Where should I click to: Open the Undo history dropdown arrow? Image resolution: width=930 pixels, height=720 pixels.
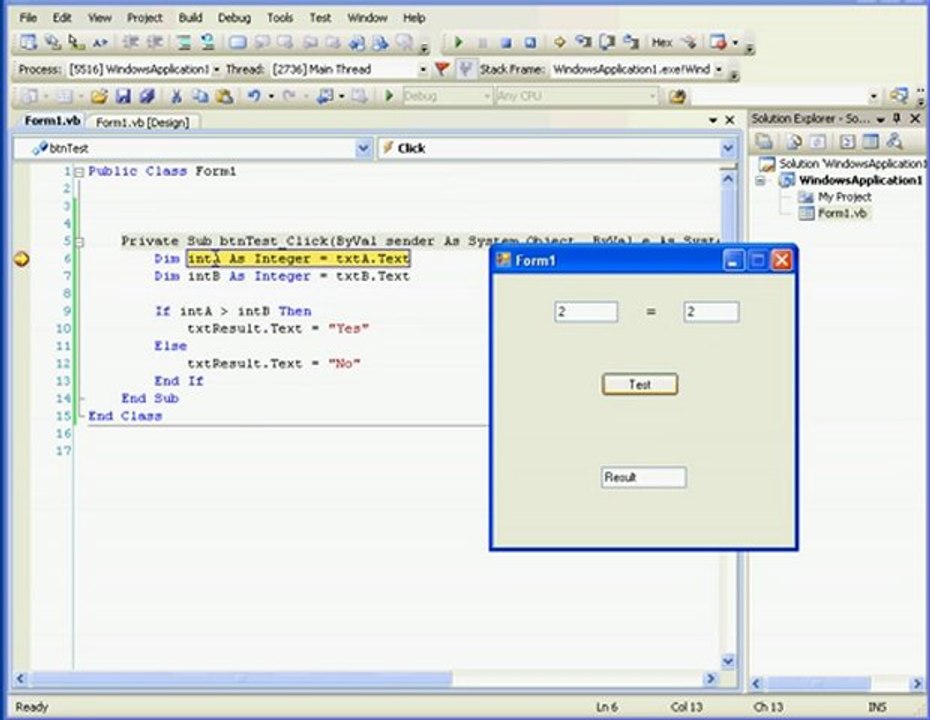tap(271, 97)
